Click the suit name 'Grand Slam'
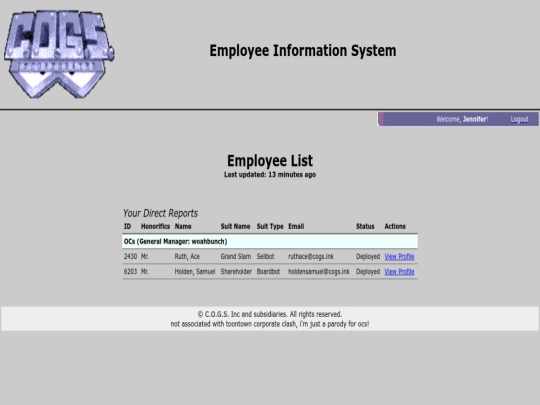The height and width of the screenshot is (405, 540). [x=236, y=257]
